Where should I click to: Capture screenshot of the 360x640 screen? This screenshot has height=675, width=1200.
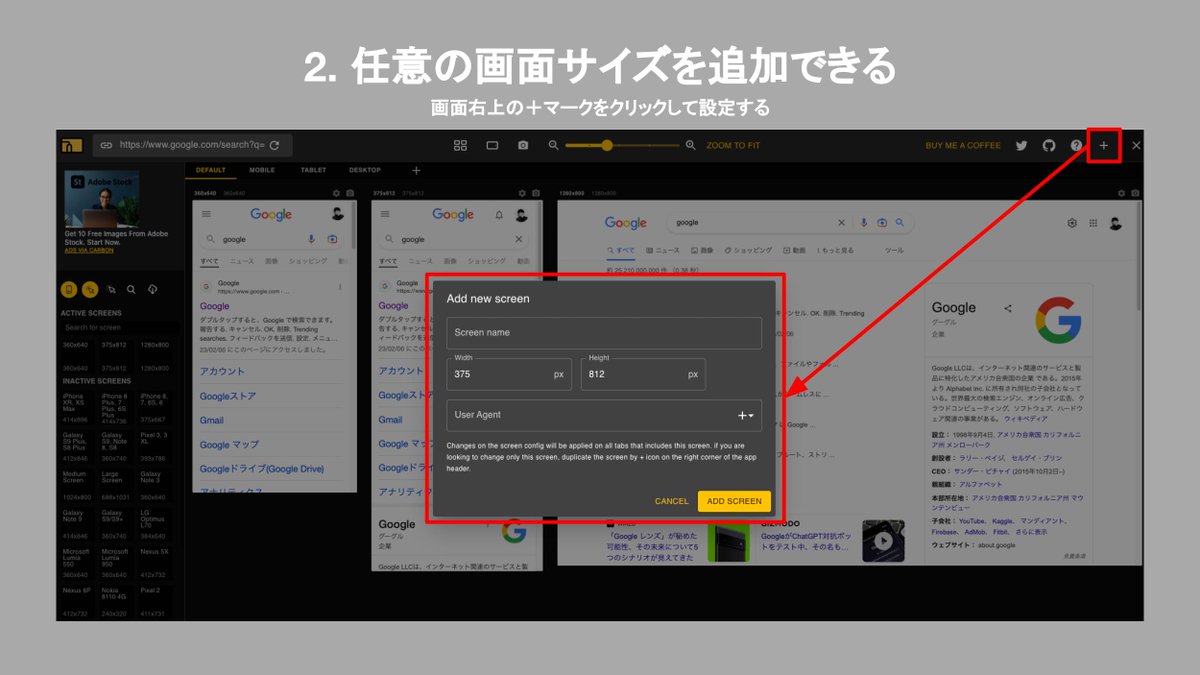[x=350, y=193]
